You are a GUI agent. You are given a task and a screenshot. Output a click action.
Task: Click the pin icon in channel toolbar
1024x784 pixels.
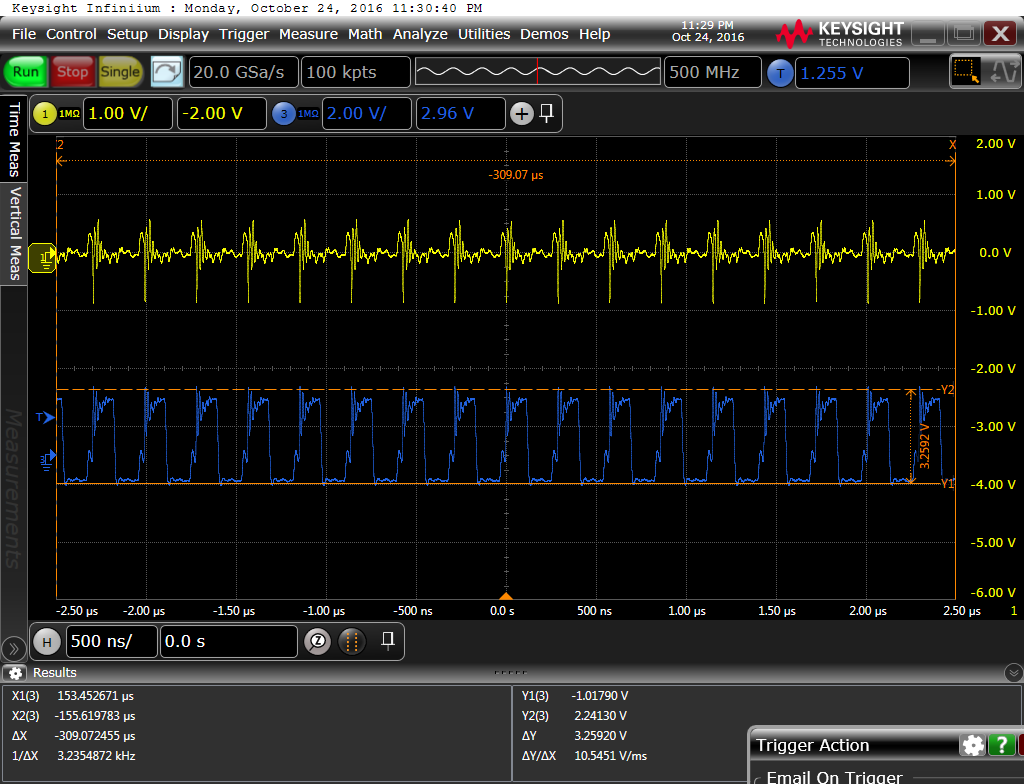(x=547, y=113)
